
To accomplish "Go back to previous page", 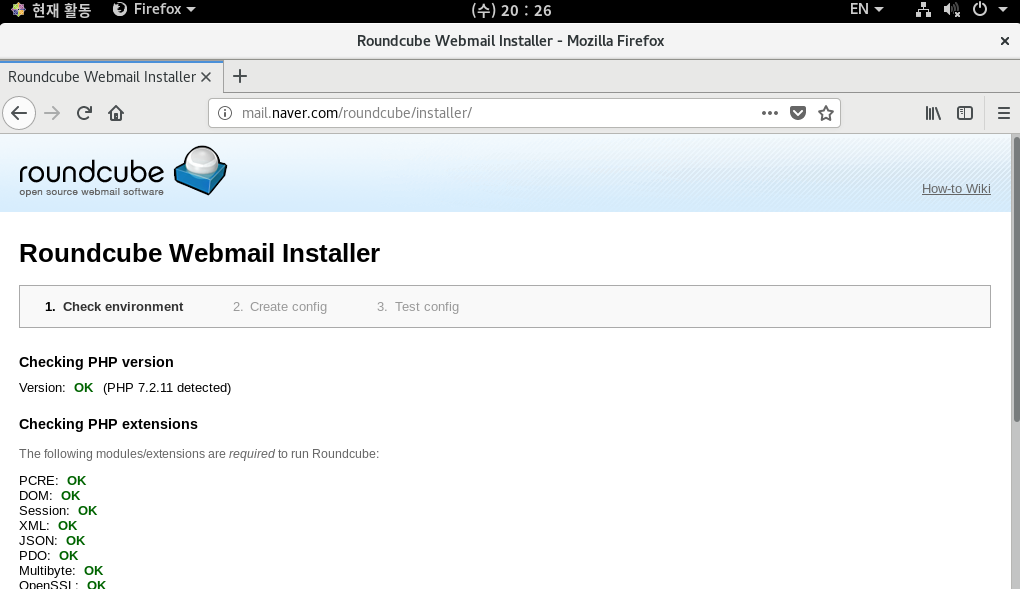I will coord(19,113).
